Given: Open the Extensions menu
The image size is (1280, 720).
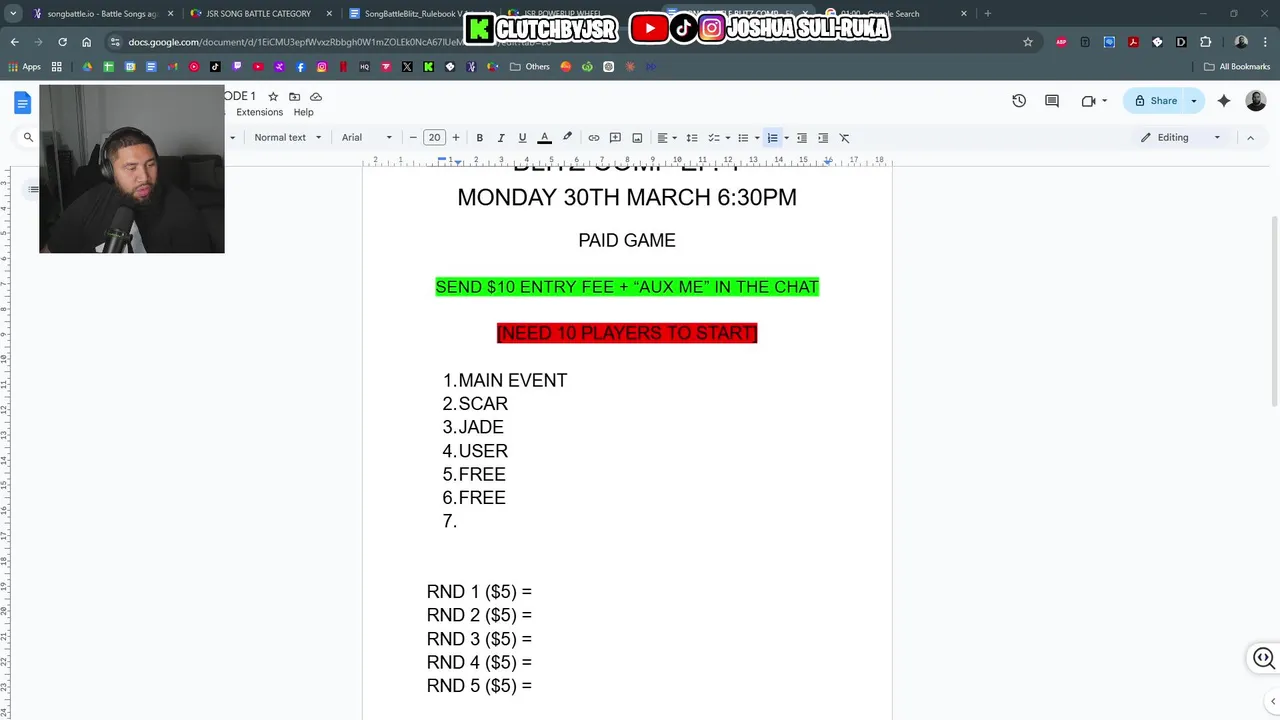Looking at the screenshot, I should click(x=260, y=112).
